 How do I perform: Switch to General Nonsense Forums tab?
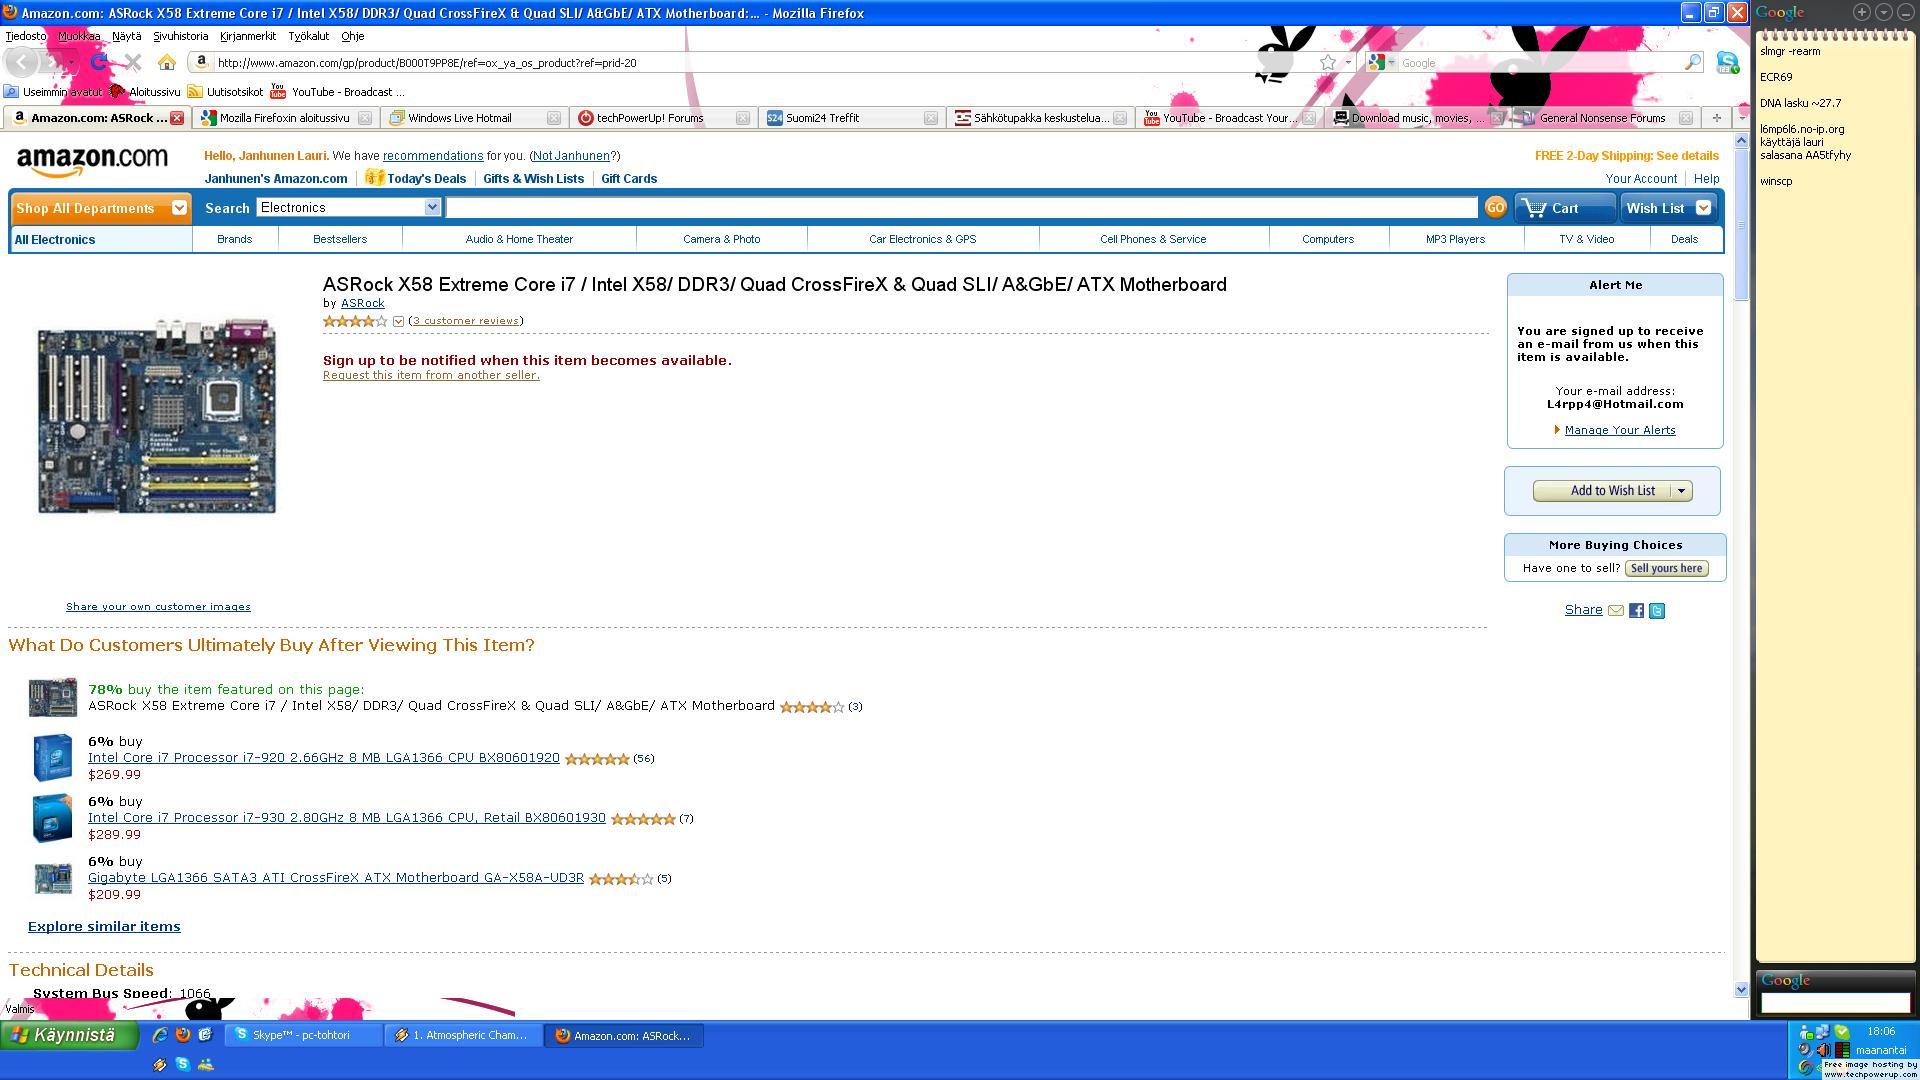point(1605,118)
